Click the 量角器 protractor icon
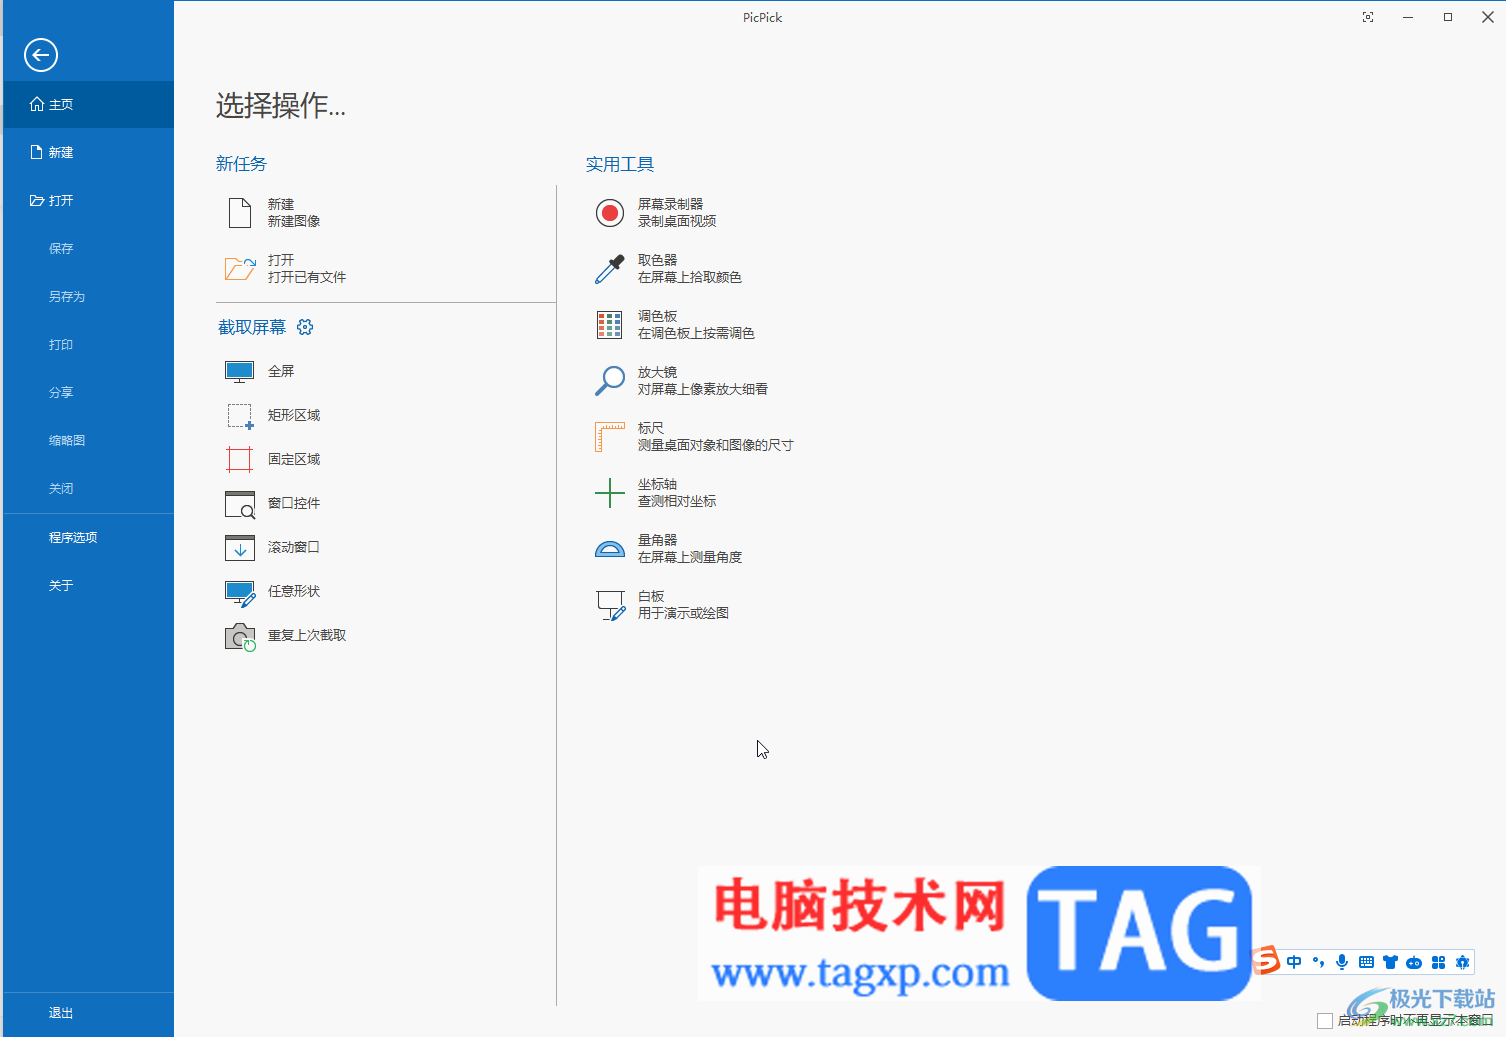Image resolution: width=1506 pixels, height=1037 pixels. tap(610, 549)
